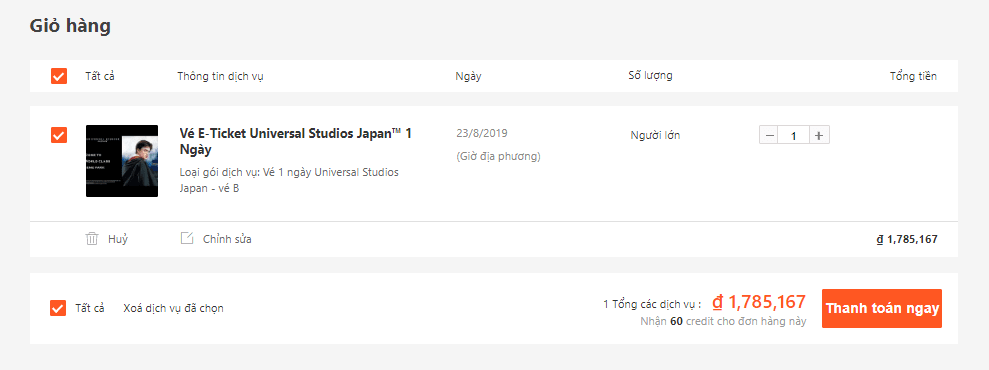The height and width of the screenshot is (370, 989).
Task: Toggle the header Tất cả checkbox
Action: click(59, 76)
